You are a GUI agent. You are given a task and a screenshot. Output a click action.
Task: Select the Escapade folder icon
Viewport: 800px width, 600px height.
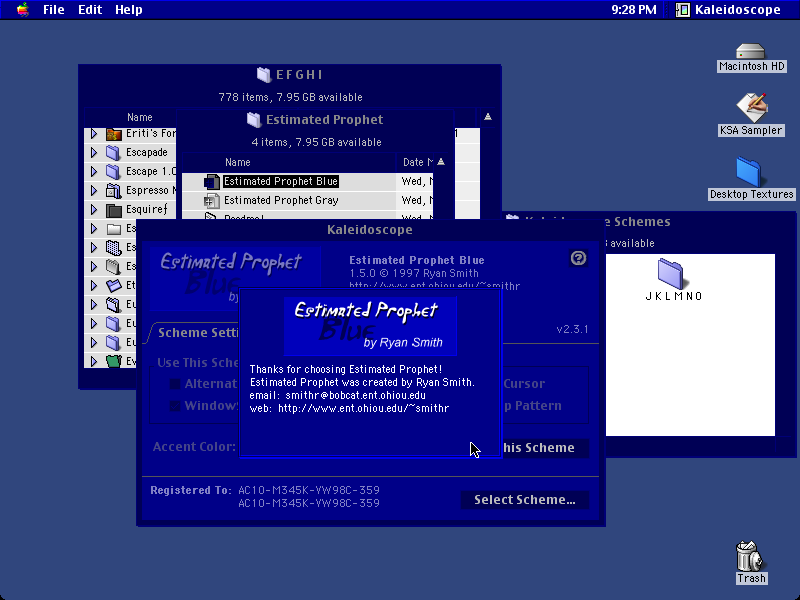point(113,153)
